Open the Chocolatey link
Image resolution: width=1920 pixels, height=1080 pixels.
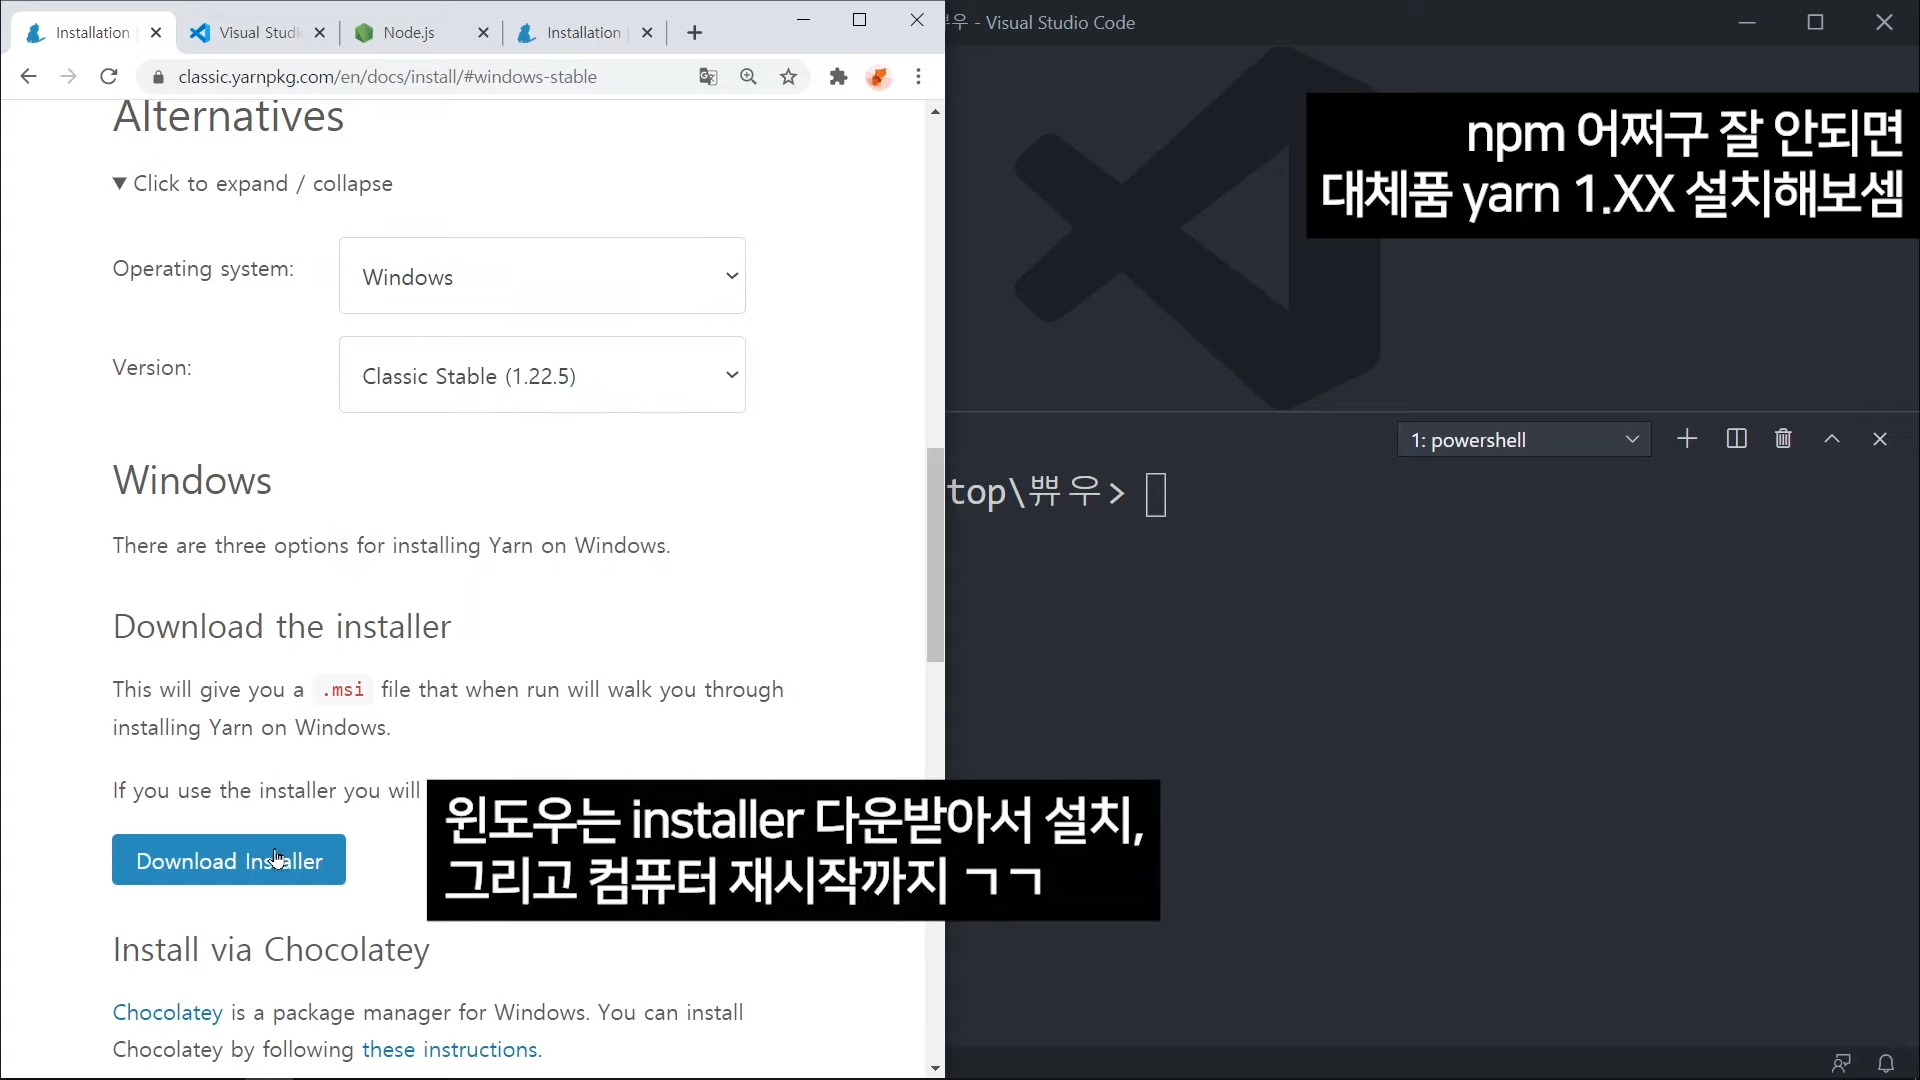click(x=167, y=1012)
